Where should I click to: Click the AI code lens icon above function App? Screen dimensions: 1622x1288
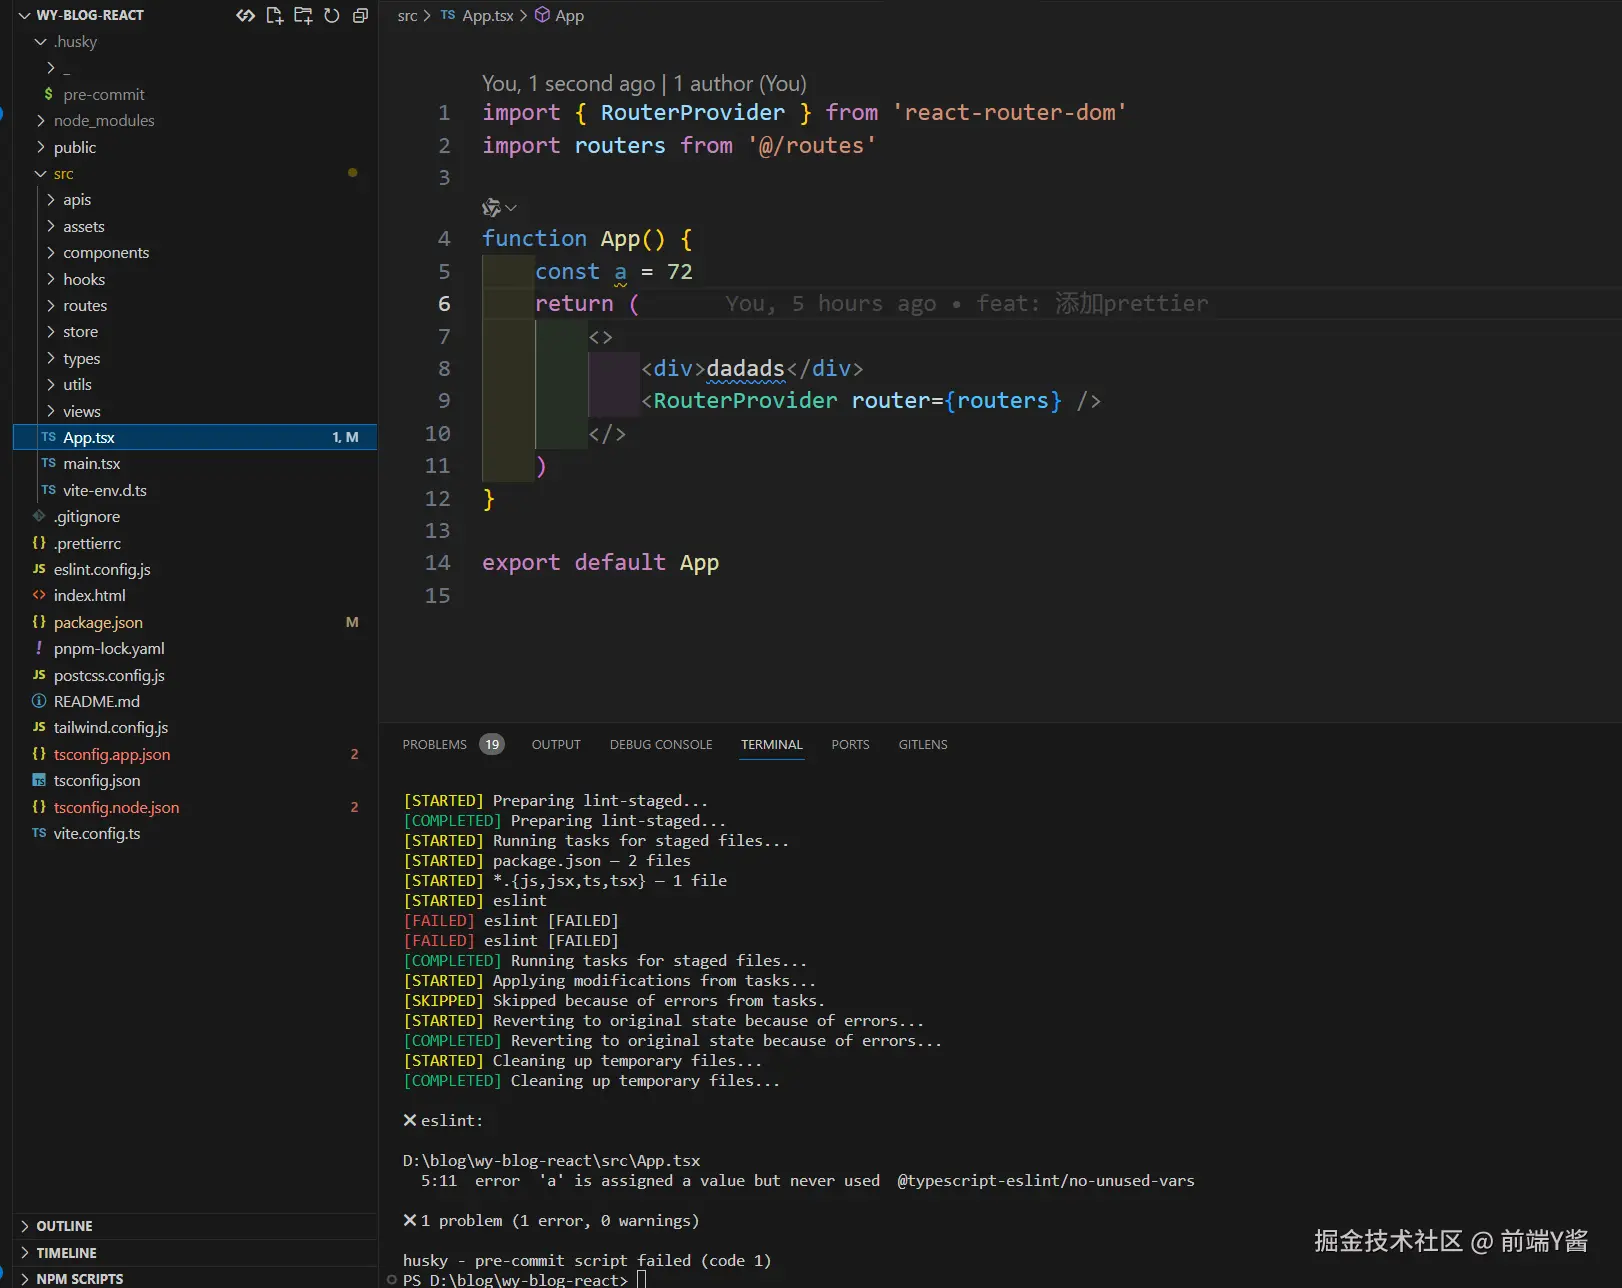pos(491,208)
